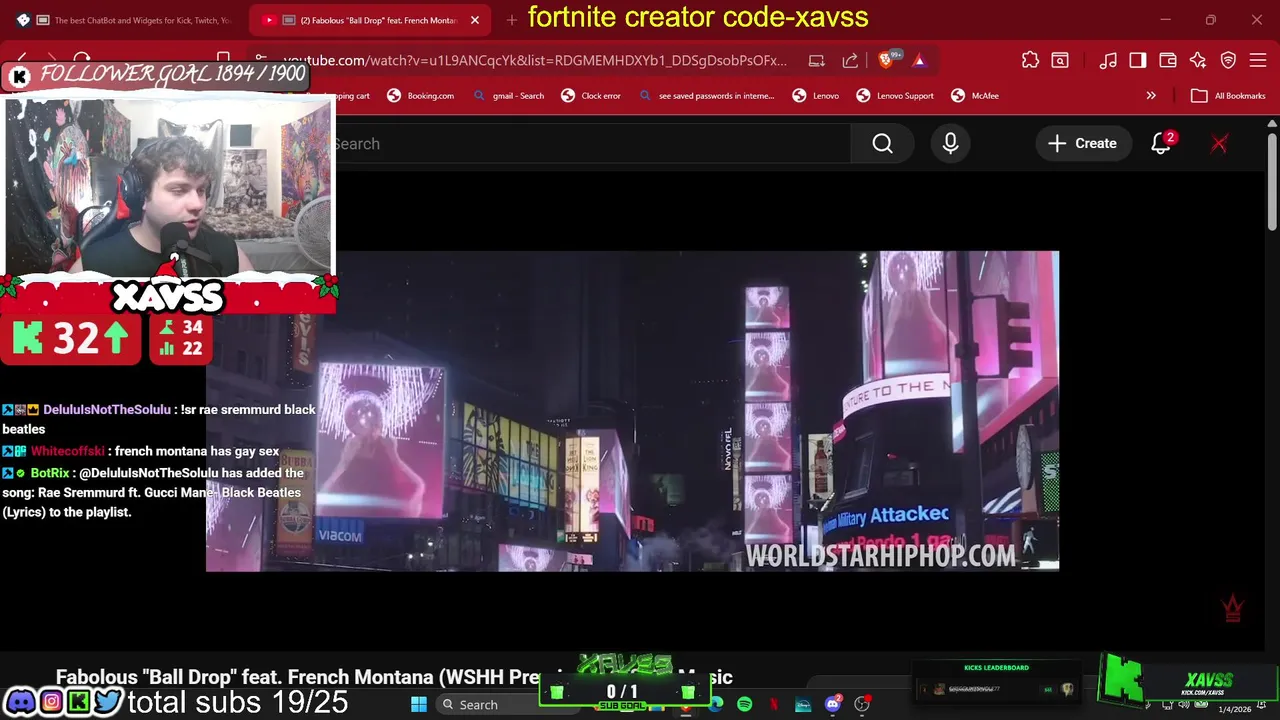Click the taskbar clock showing 1/4/2026

pyautogui.click(x=1235, y=708)
